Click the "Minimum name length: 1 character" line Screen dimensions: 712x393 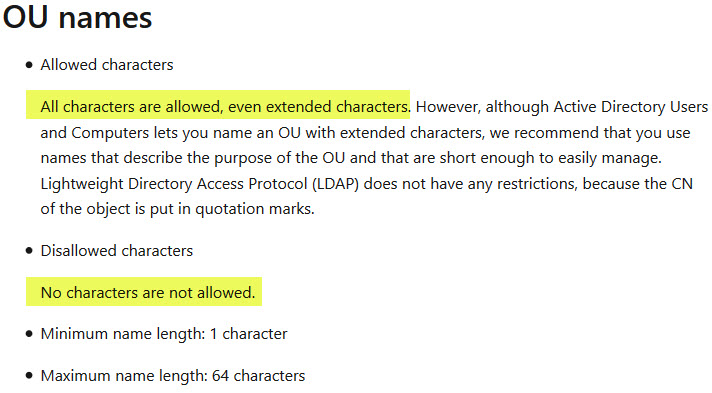[164, 334]
